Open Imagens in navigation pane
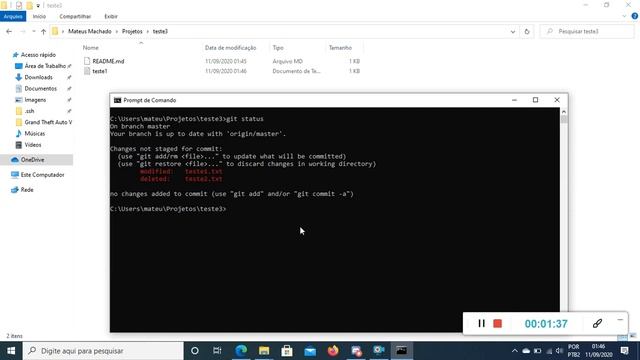The width and height of the screenshot is (640, 360). [35, 100]
